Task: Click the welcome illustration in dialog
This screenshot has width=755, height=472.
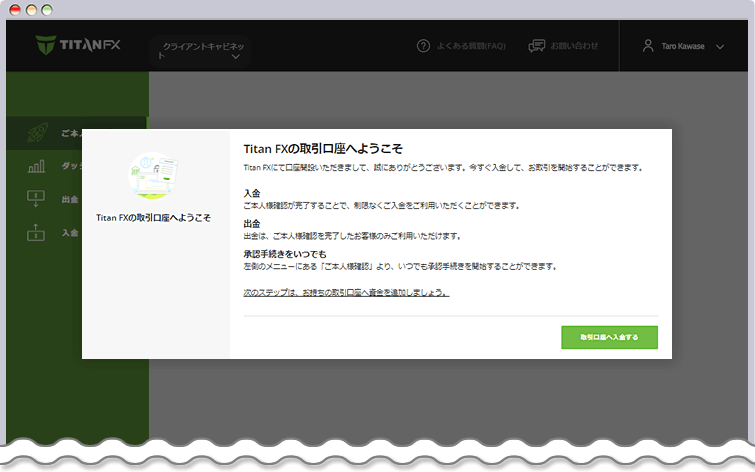Action: coord(153,175)
